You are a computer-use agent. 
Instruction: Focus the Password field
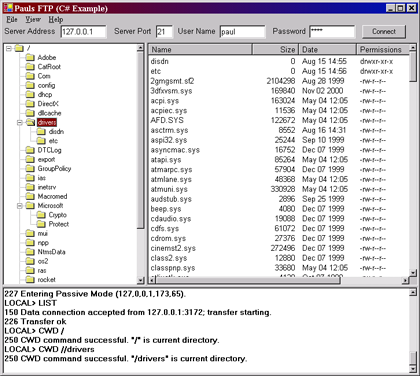(x=332, y=32)
